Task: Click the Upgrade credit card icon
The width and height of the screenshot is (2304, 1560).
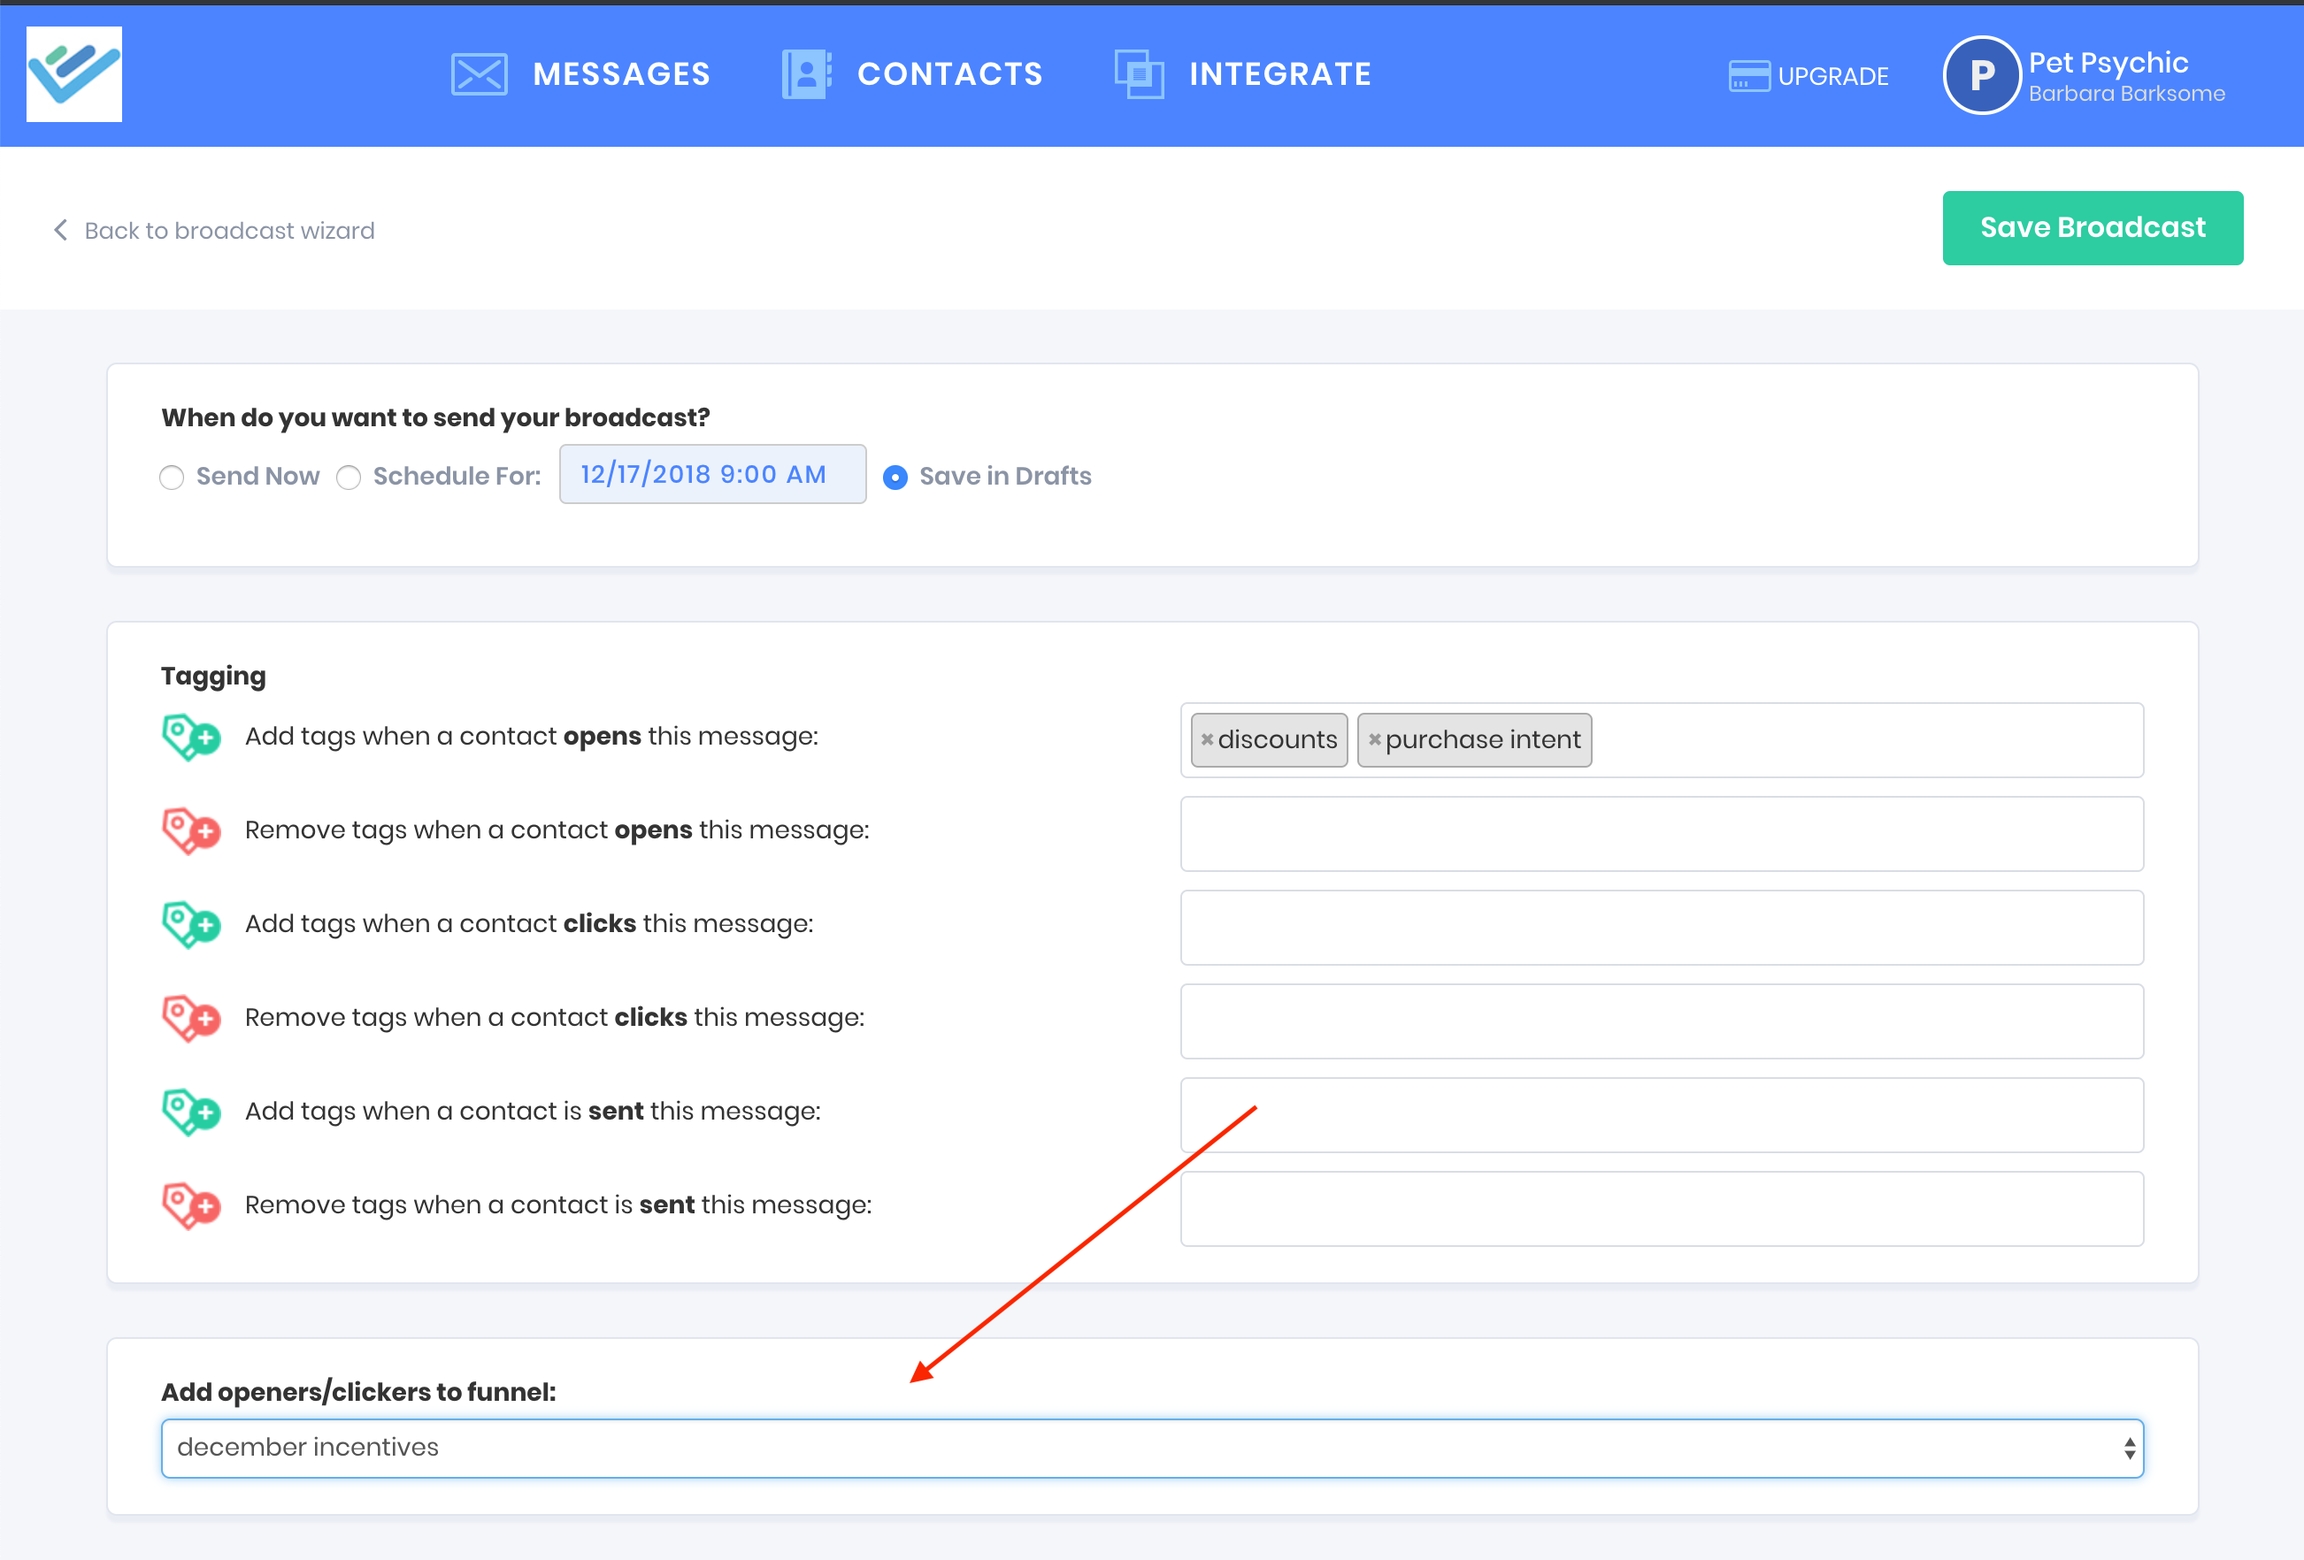Action: (x=1748, y=76)
